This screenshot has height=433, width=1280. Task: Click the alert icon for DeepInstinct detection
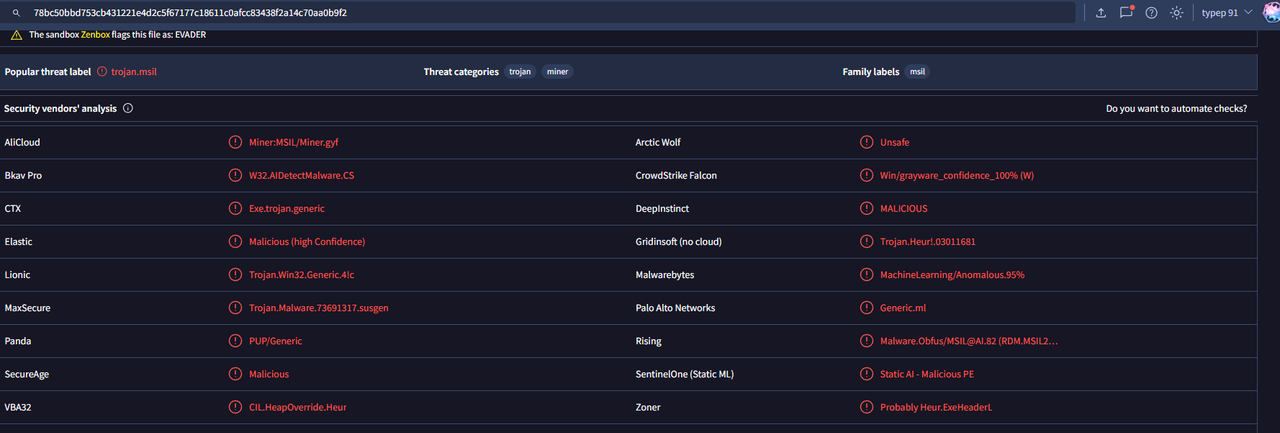pyautogui.click(x=866, y=208)
